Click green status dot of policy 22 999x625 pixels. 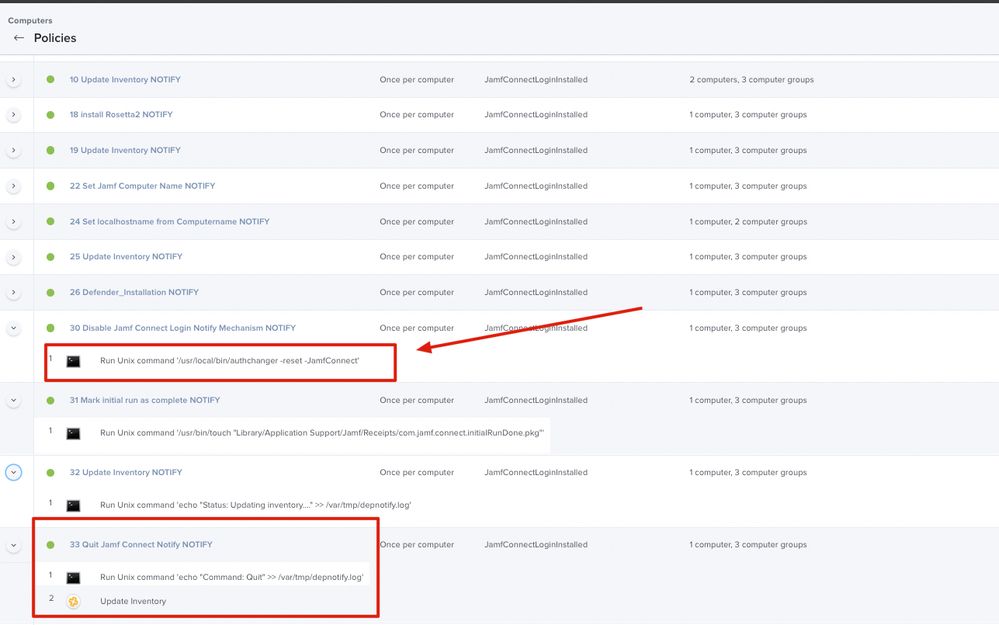point(50,186)
